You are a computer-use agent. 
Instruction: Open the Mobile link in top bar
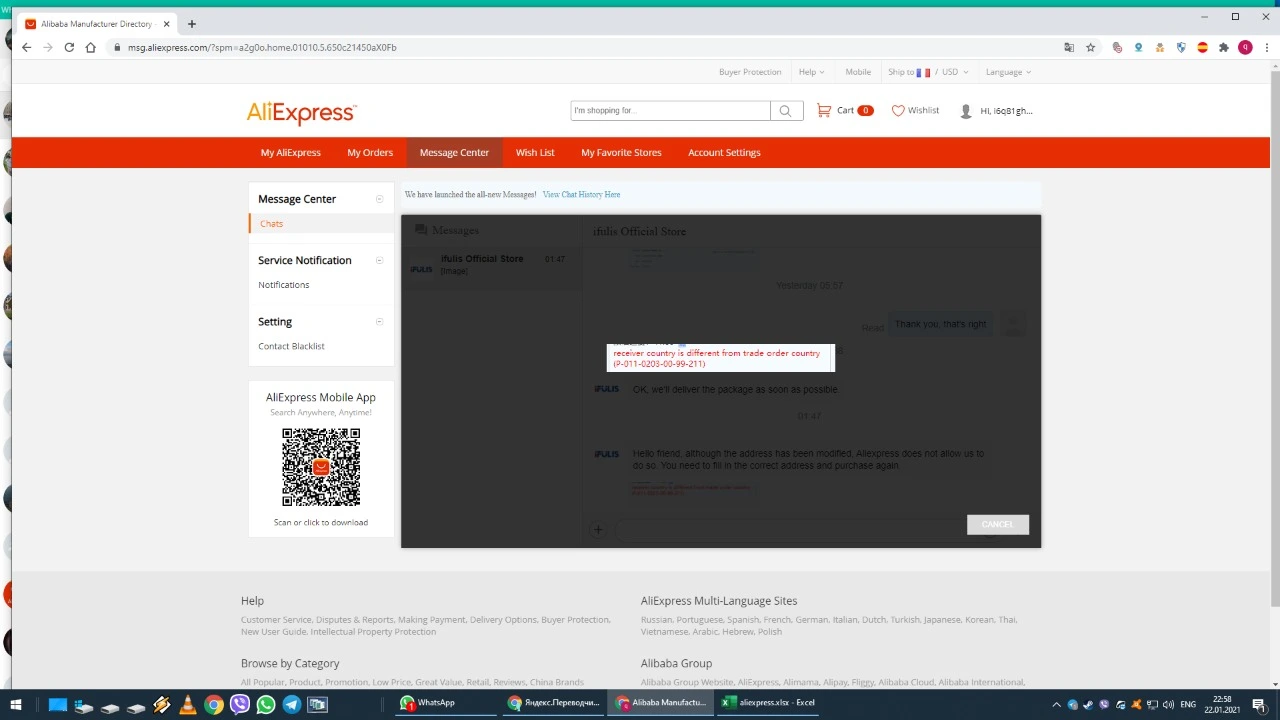(858, 72)
